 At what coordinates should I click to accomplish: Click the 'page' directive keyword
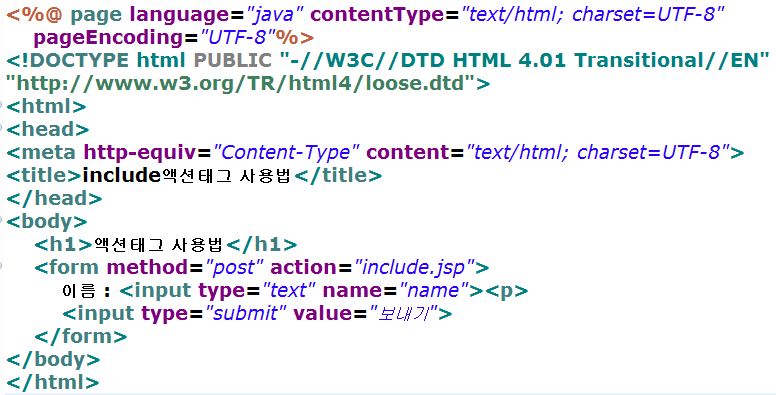pos(96,15)
